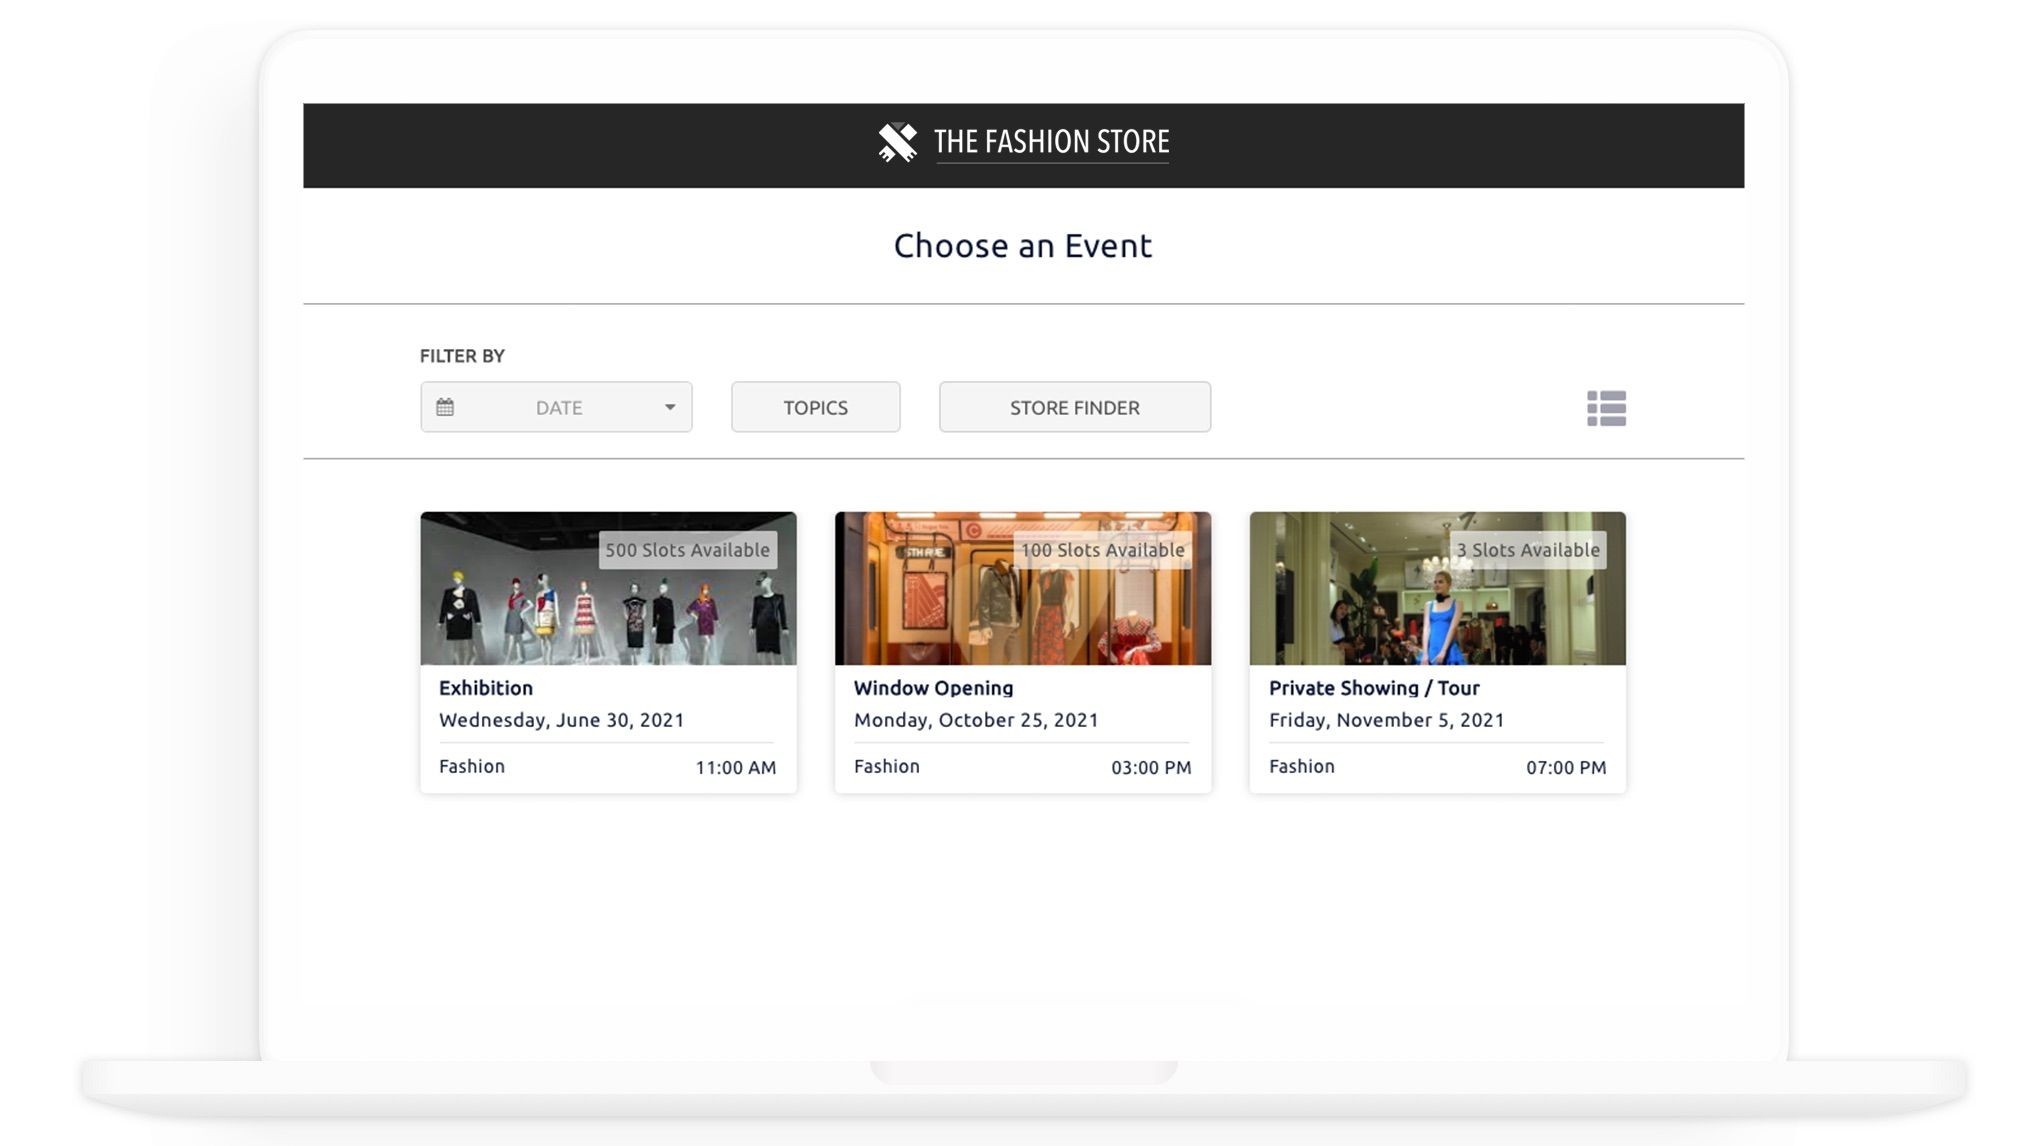Click the 3 Slots Available badge
This screenshot has height=1146, width=2036.
point(1528,550)
